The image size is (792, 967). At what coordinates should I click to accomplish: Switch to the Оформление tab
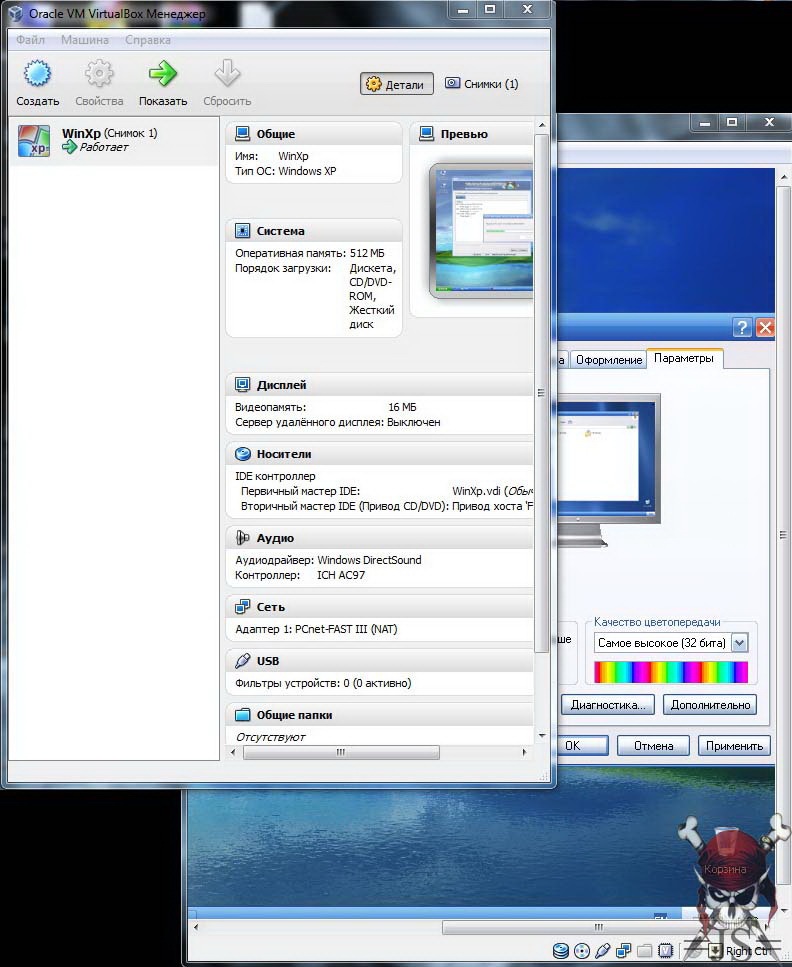609,360
